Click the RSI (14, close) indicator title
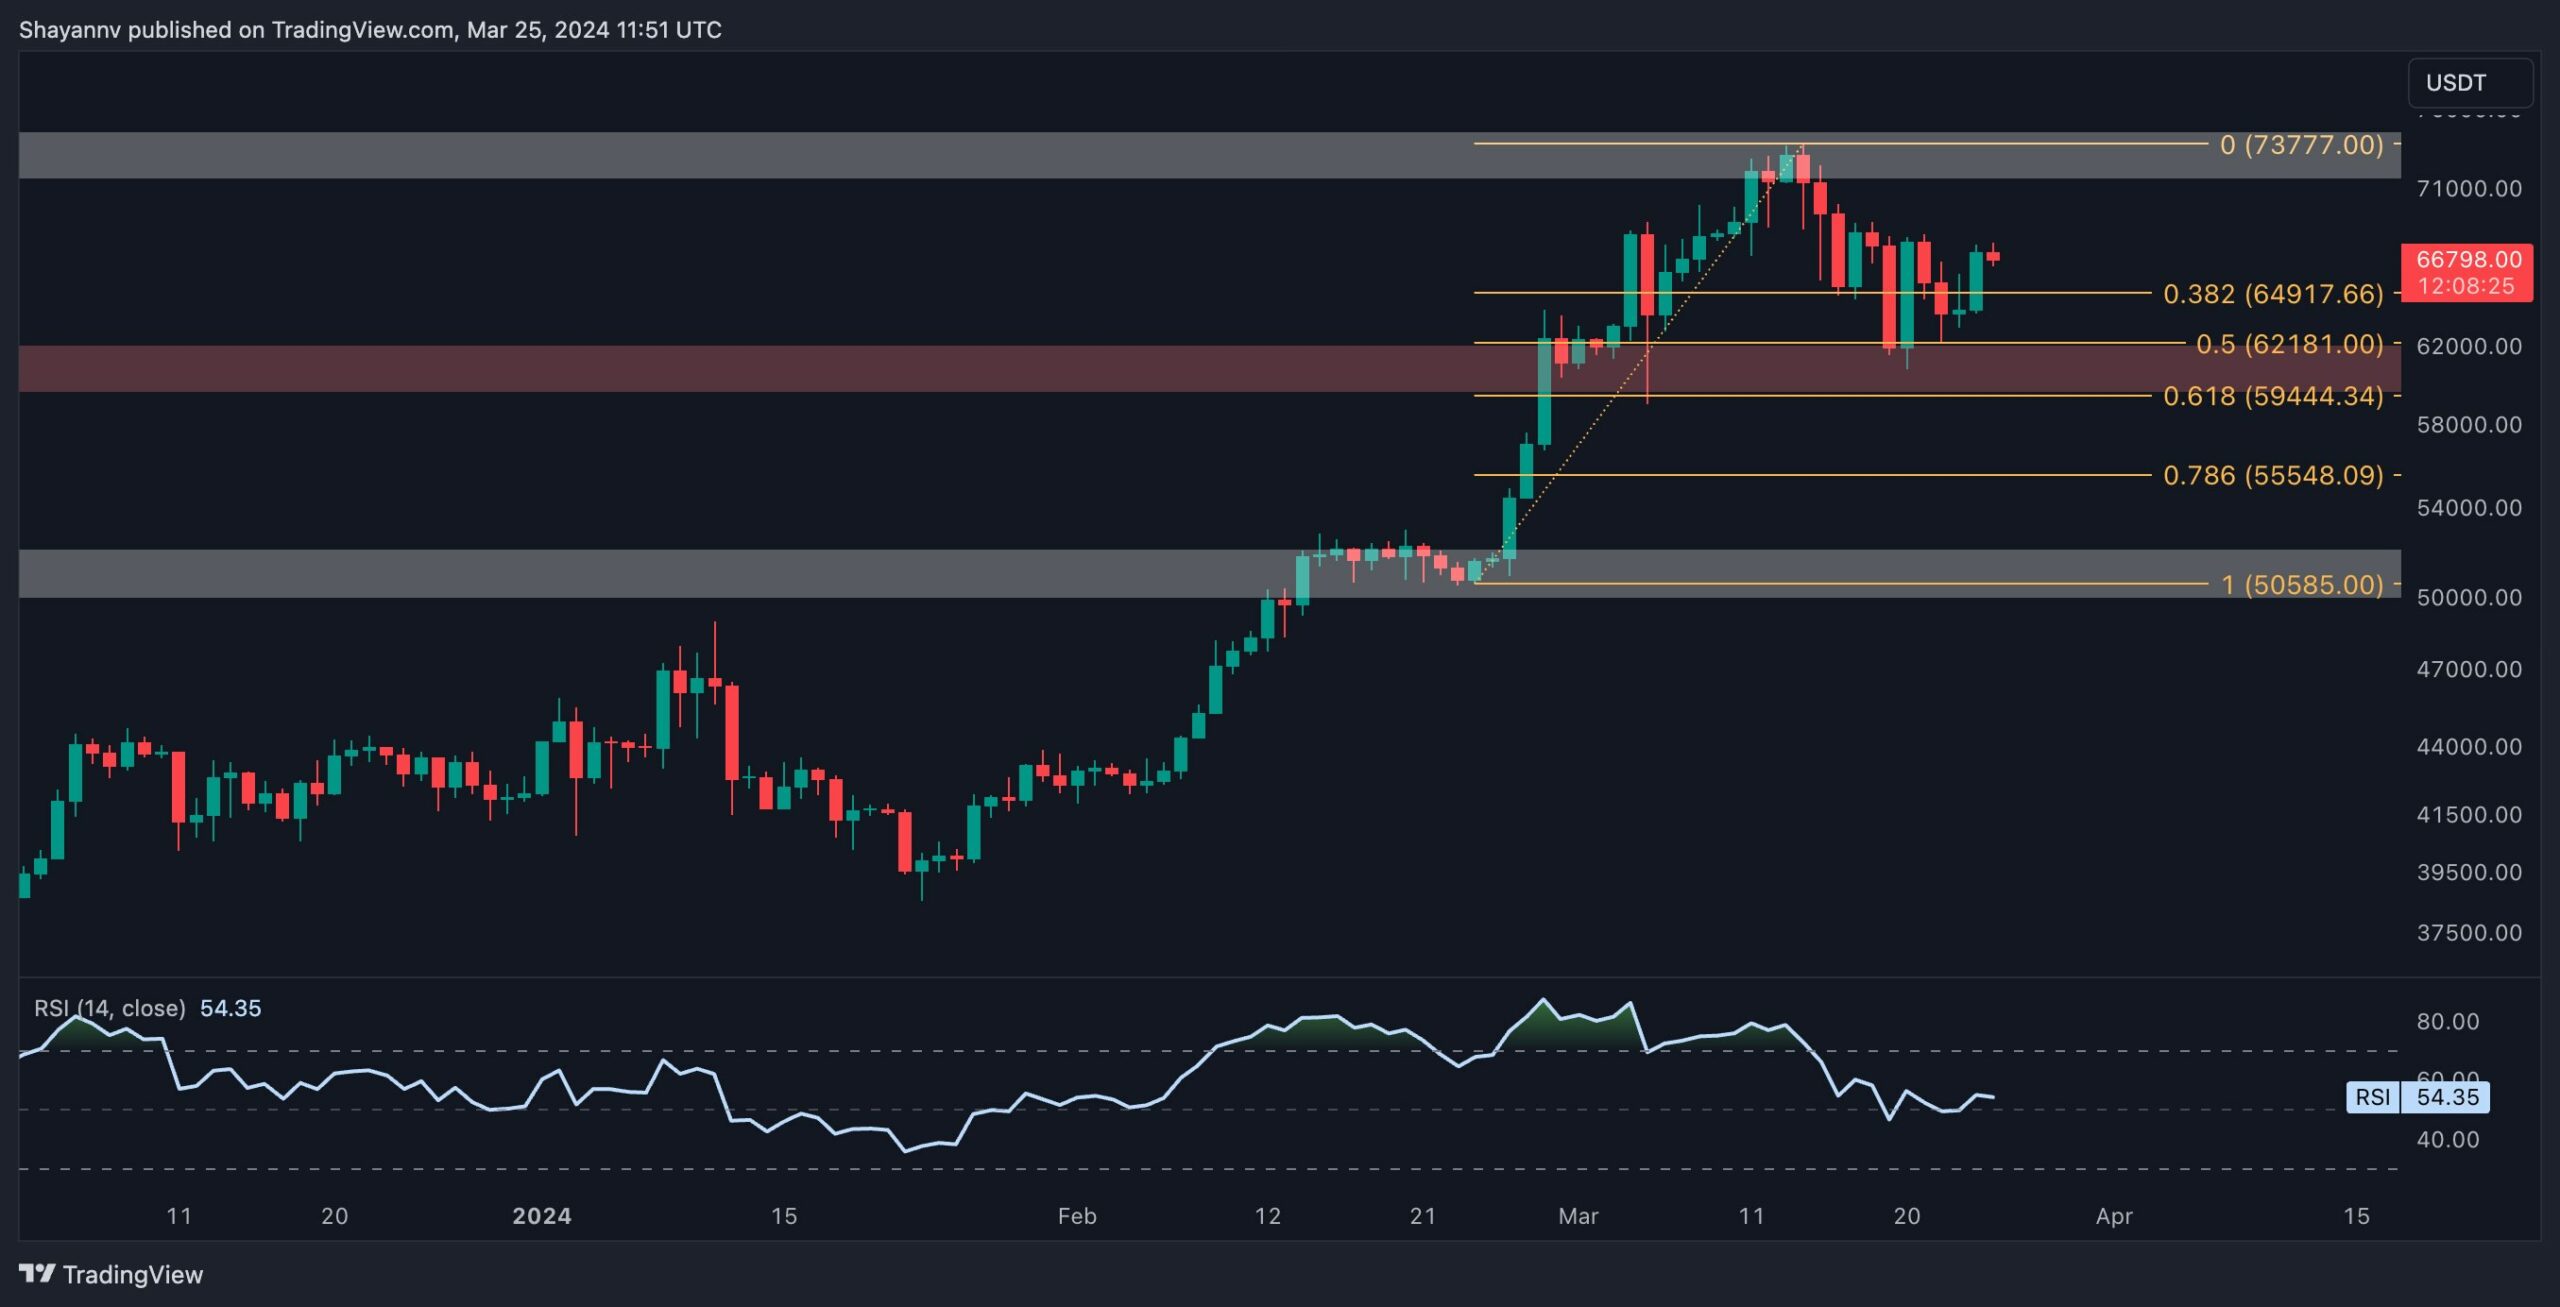The width and height of the screenshot is (2560, 1307). (110, 1008)
